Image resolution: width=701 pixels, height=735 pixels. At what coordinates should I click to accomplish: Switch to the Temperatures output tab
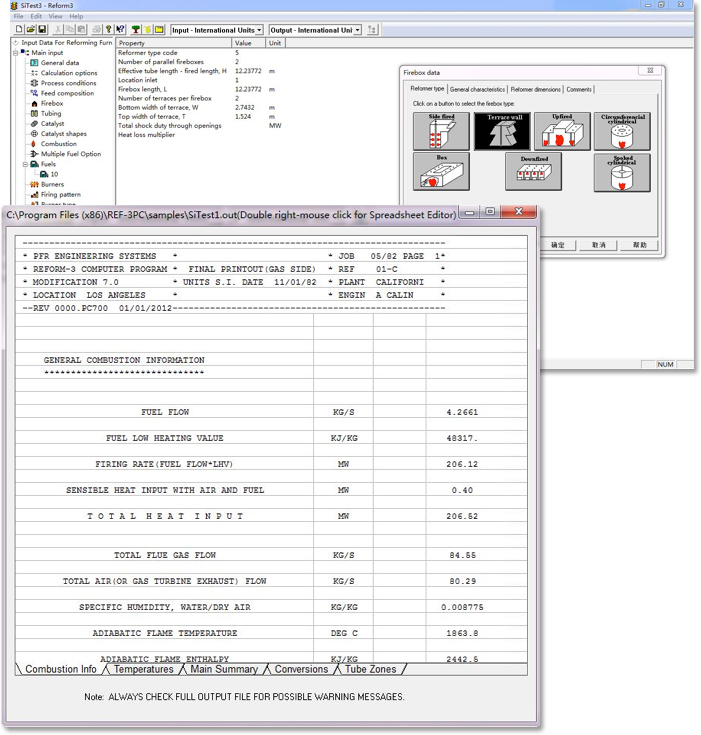[x=143, y=669]
